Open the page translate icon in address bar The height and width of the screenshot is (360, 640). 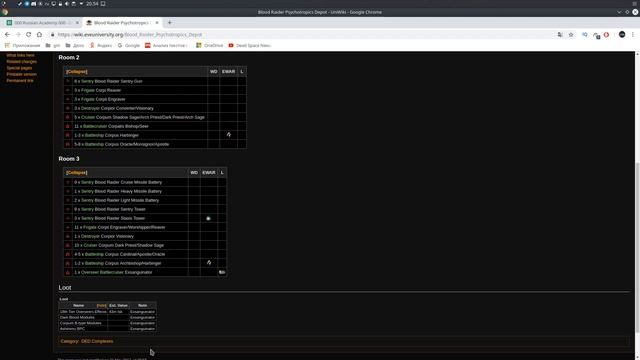click(x=560, y=35)
